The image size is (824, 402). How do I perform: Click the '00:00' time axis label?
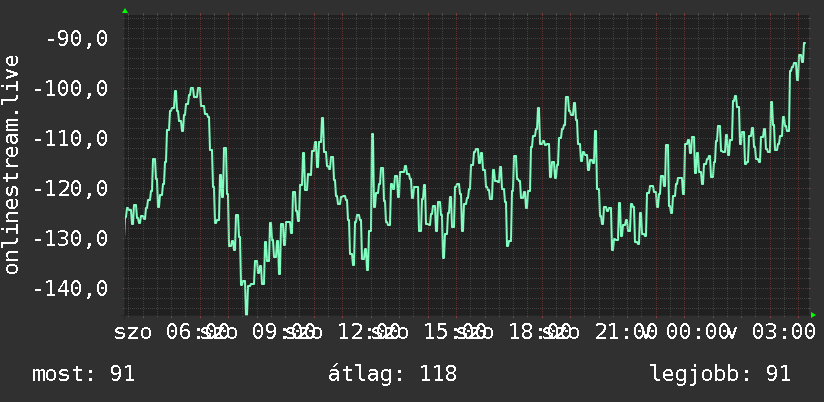click(x=698, y=332)
